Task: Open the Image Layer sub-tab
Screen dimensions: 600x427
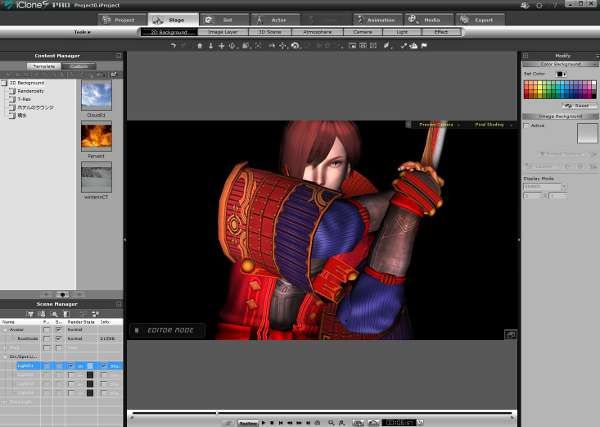Action: click(223, 32)
